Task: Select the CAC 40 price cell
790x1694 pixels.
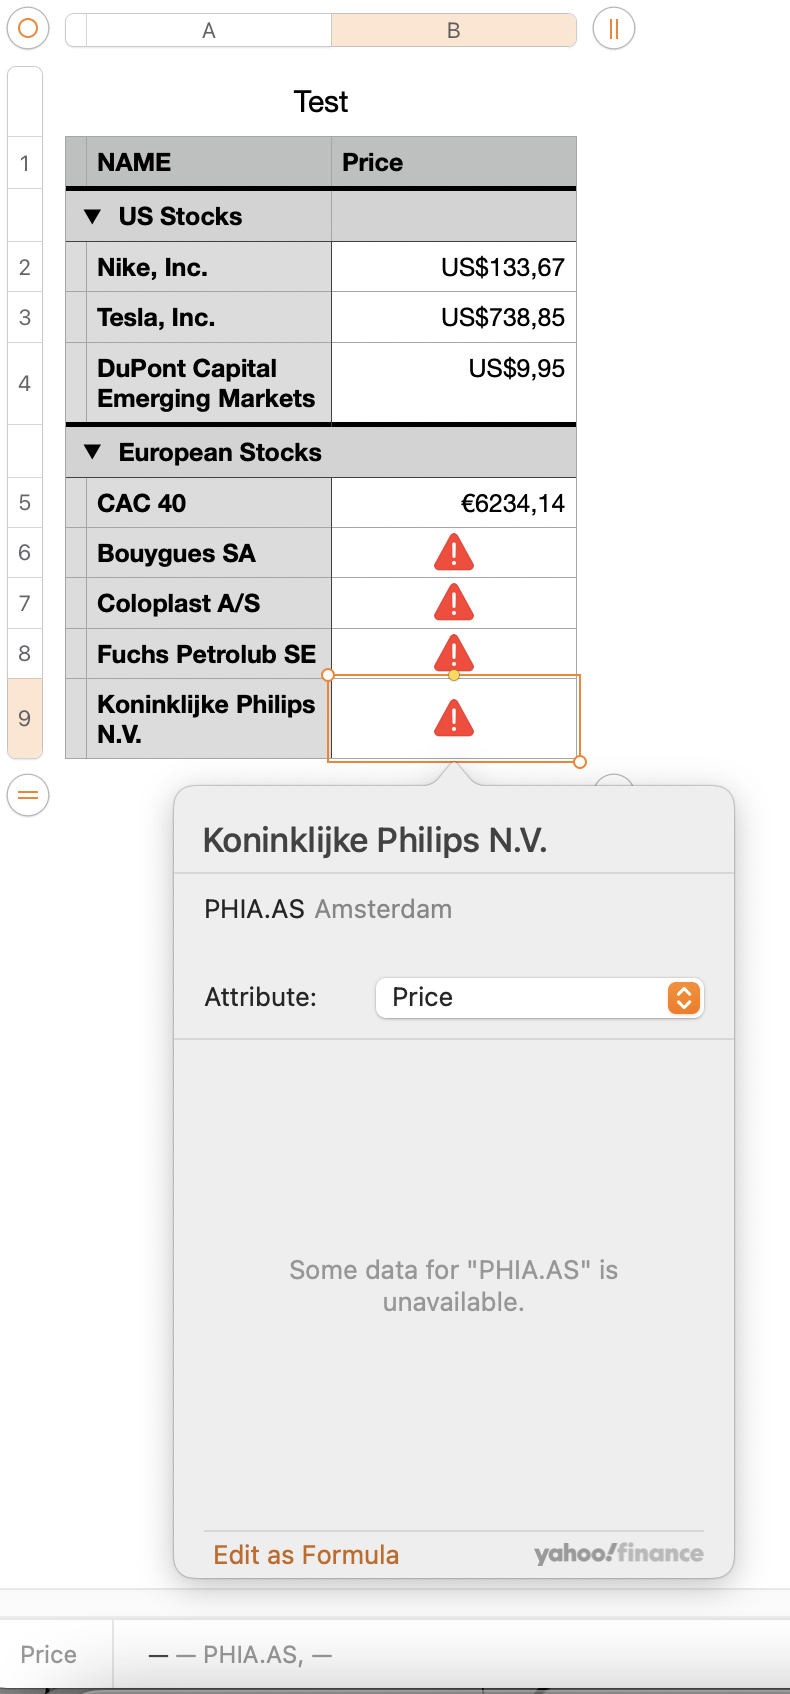Action: pos(453,503)
